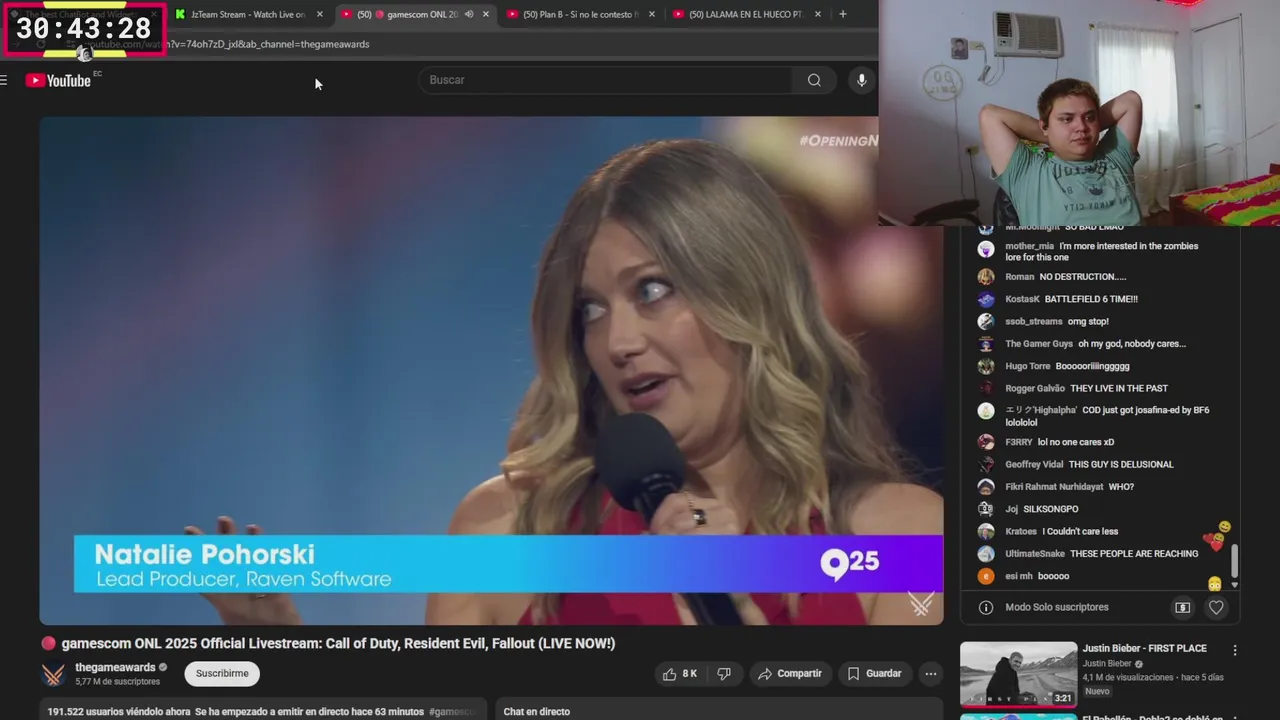Open more actions under the video

tap(931, 674)
